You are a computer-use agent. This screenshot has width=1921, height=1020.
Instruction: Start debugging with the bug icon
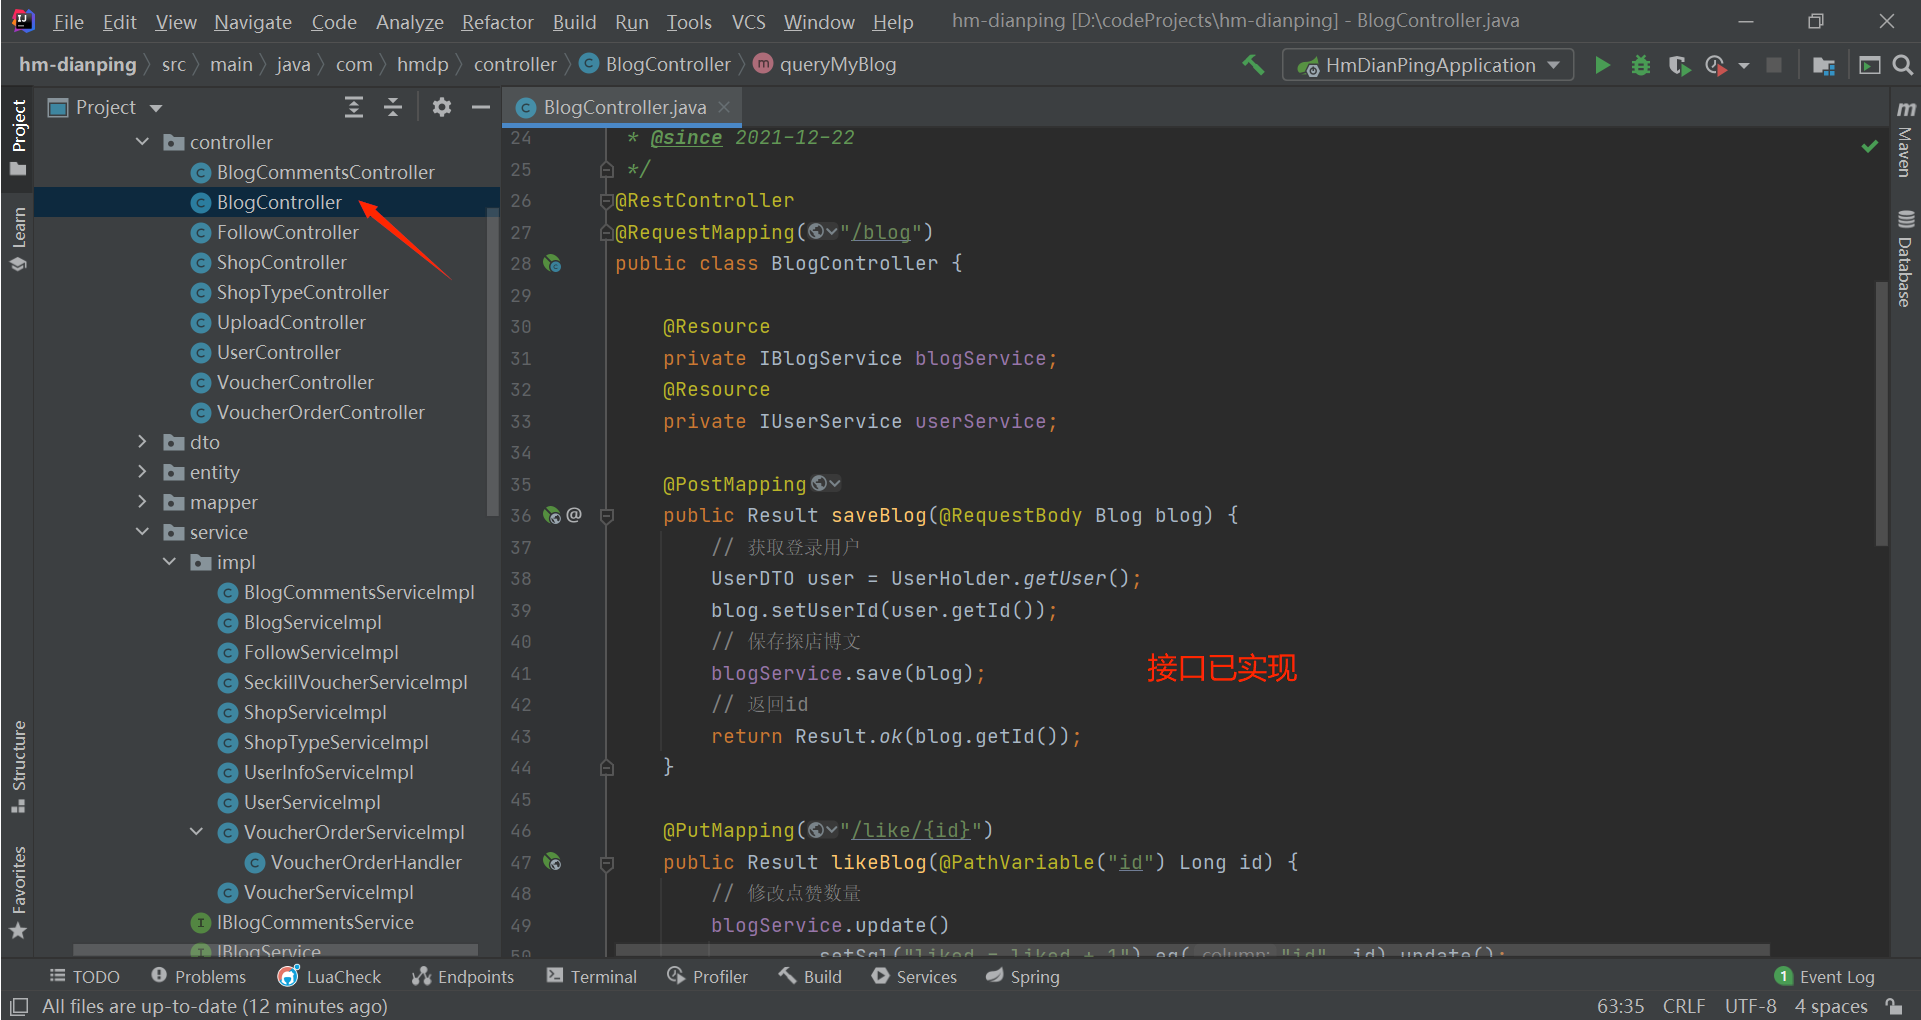coord(1641,65)
